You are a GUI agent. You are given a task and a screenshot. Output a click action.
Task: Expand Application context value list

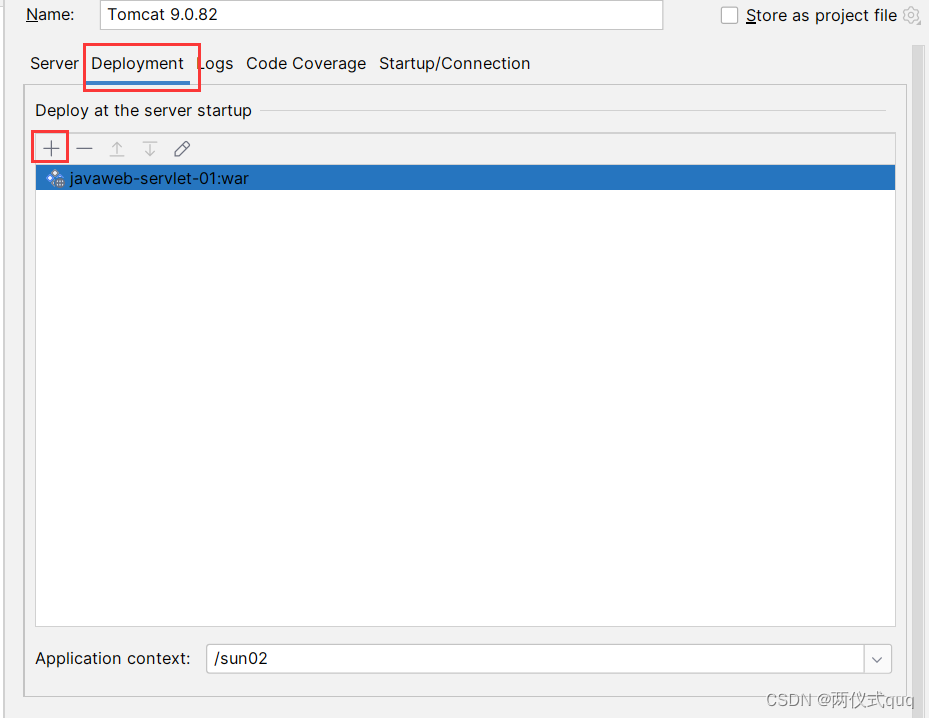877,658
